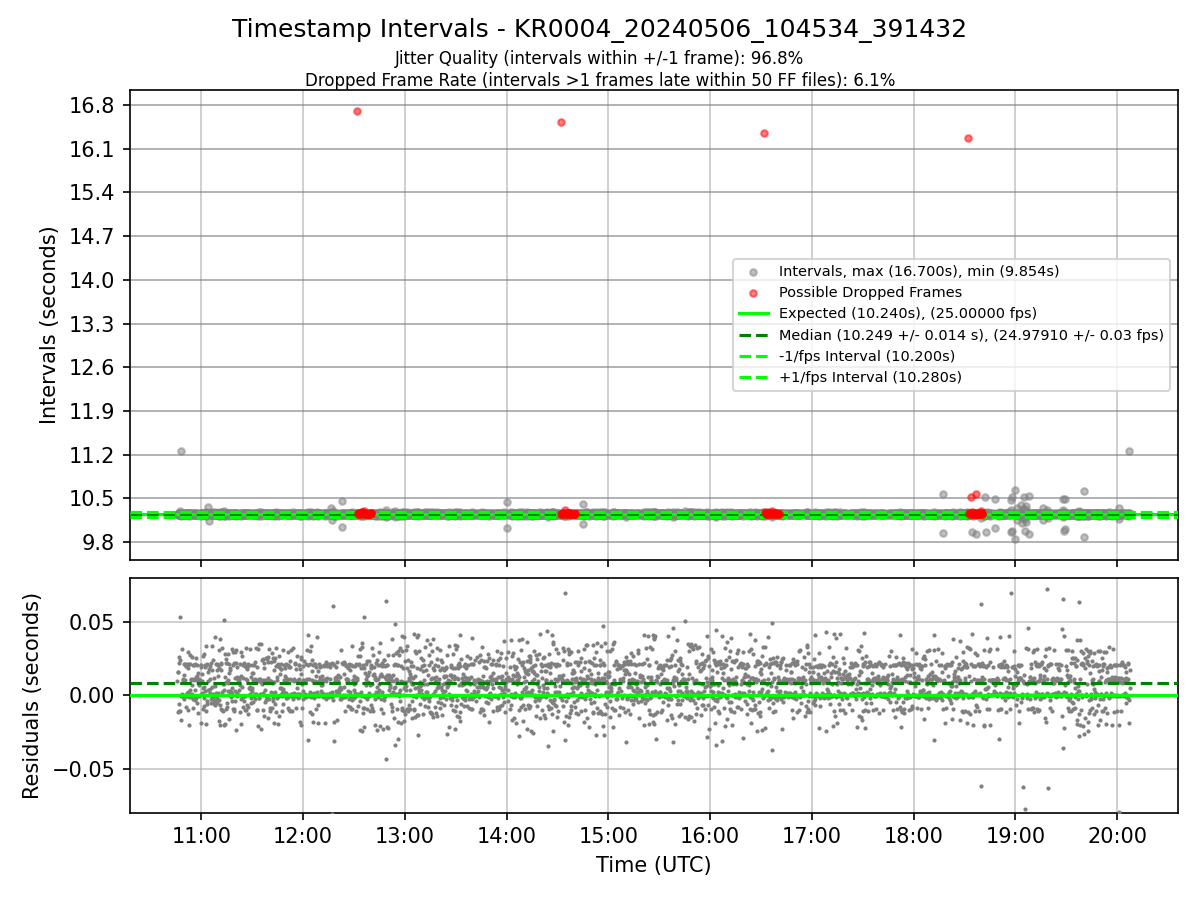Click the 13.3 y-axis tick label
This screenshot has height=900, width=1200.
pyautogui.click(x=91, y=324)
